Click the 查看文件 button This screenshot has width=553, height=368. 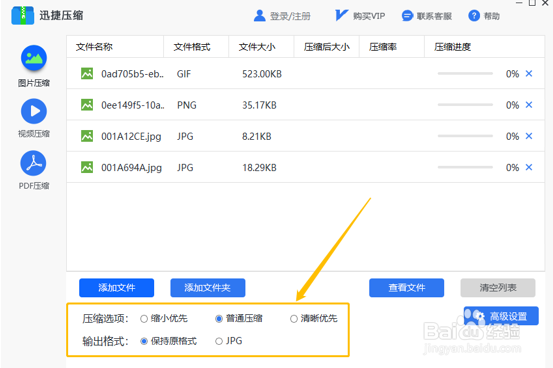407,288
